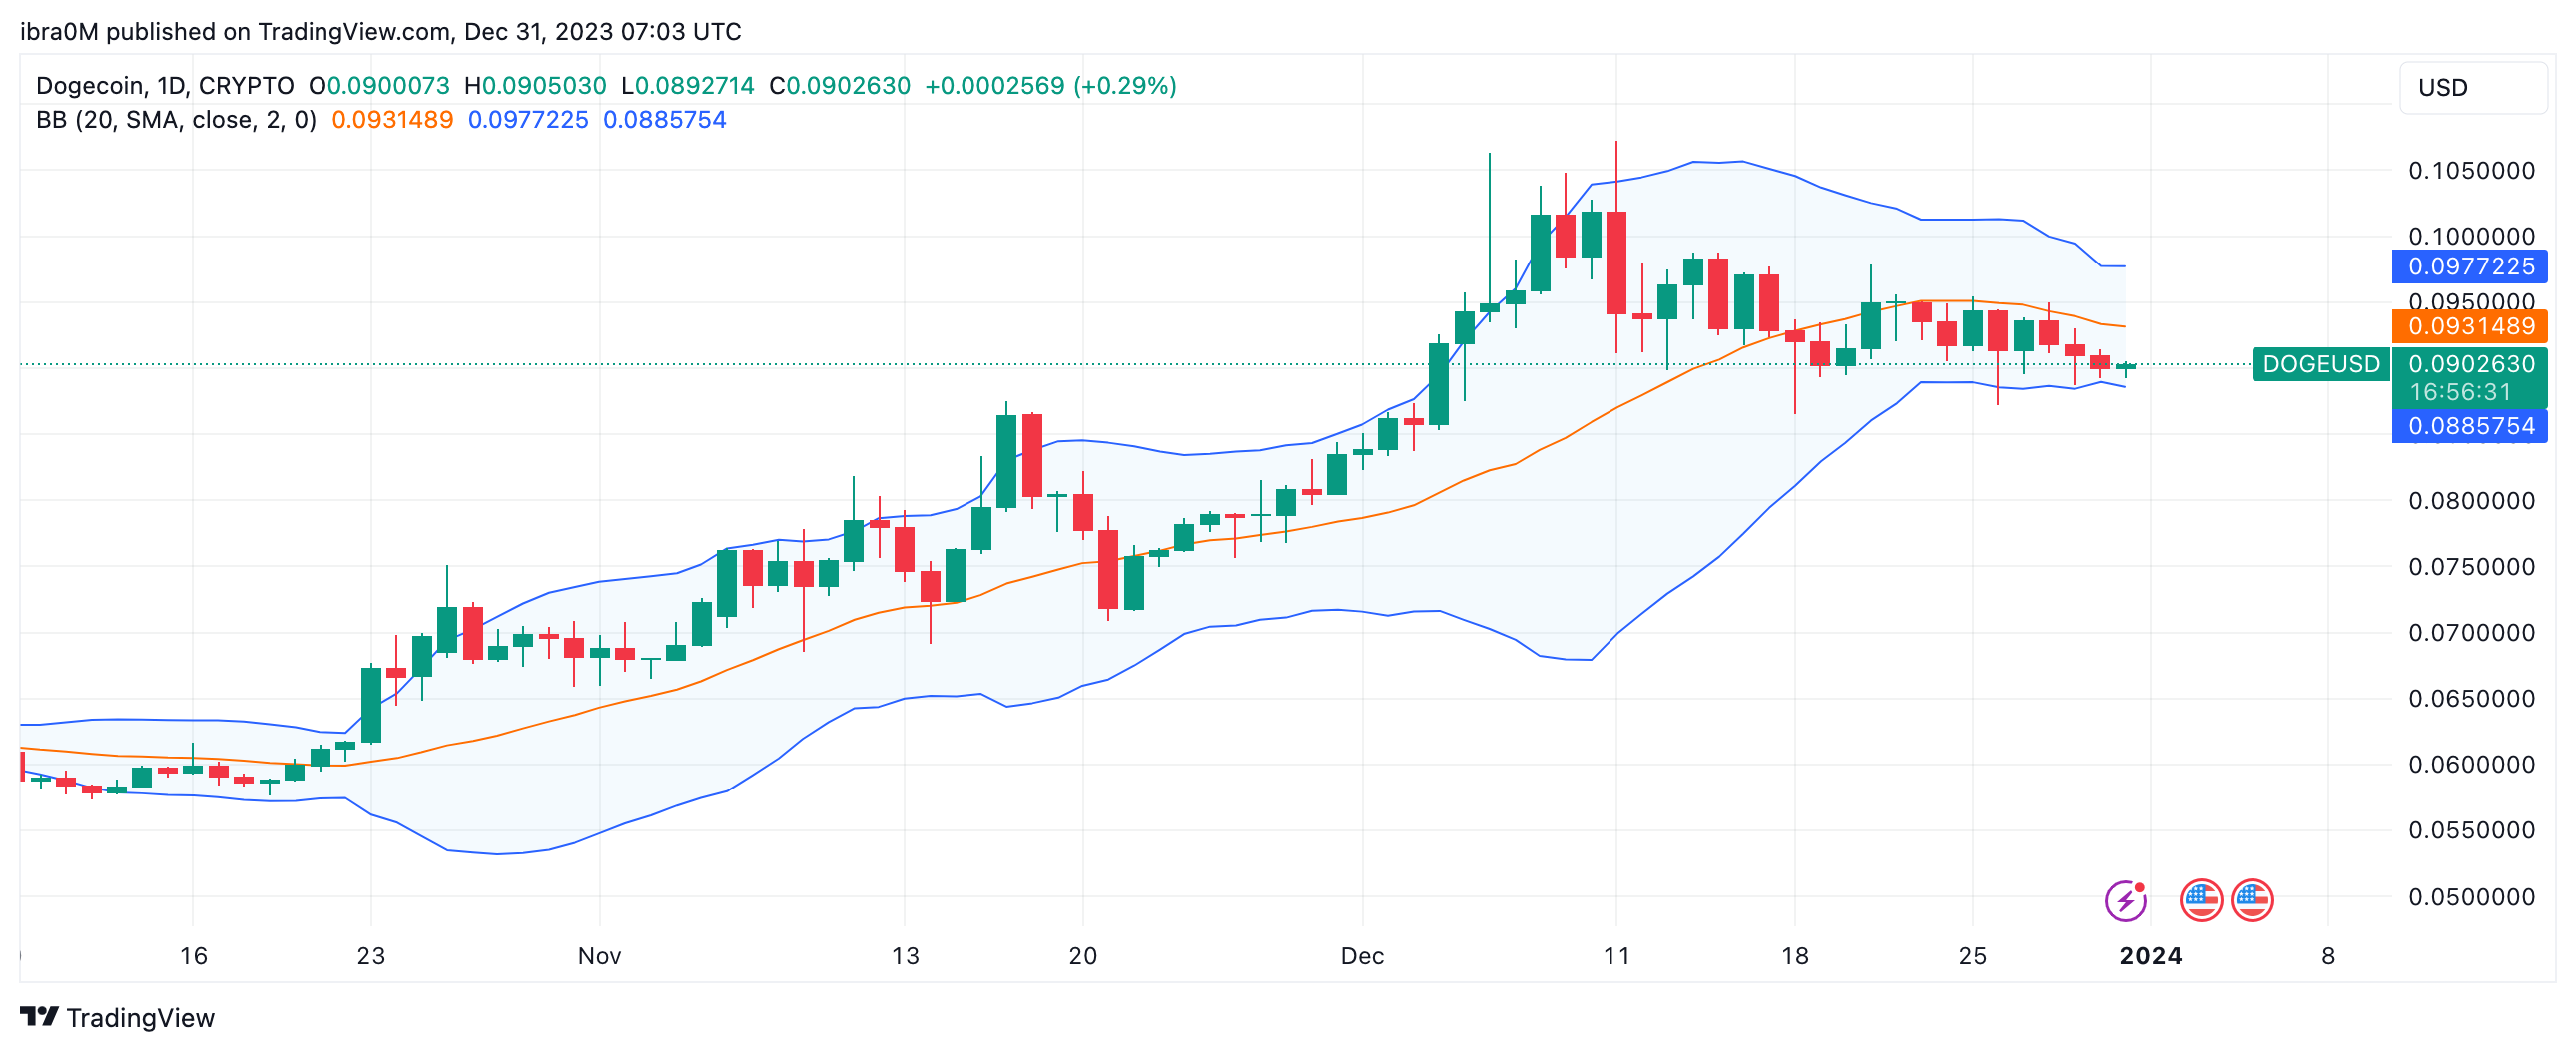This screenshot has width=2576, height=1052.
Task: Click the 0.1050000 price axis tick
Action: pos(2471,171)
